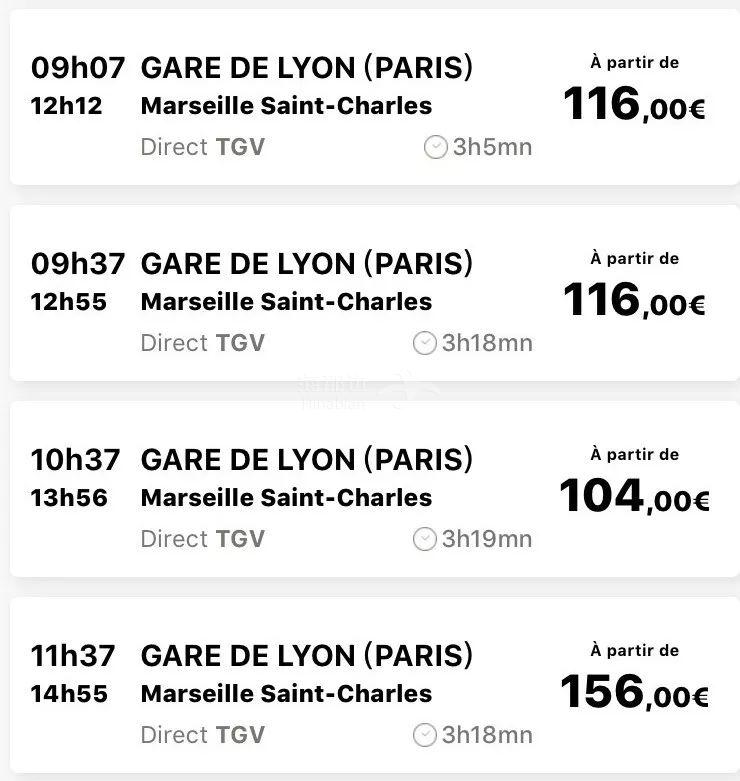The image size is (740, 781).
Task: Click the 3h18mn duration on 11h37 train
Action: click(x=487, y=735)
